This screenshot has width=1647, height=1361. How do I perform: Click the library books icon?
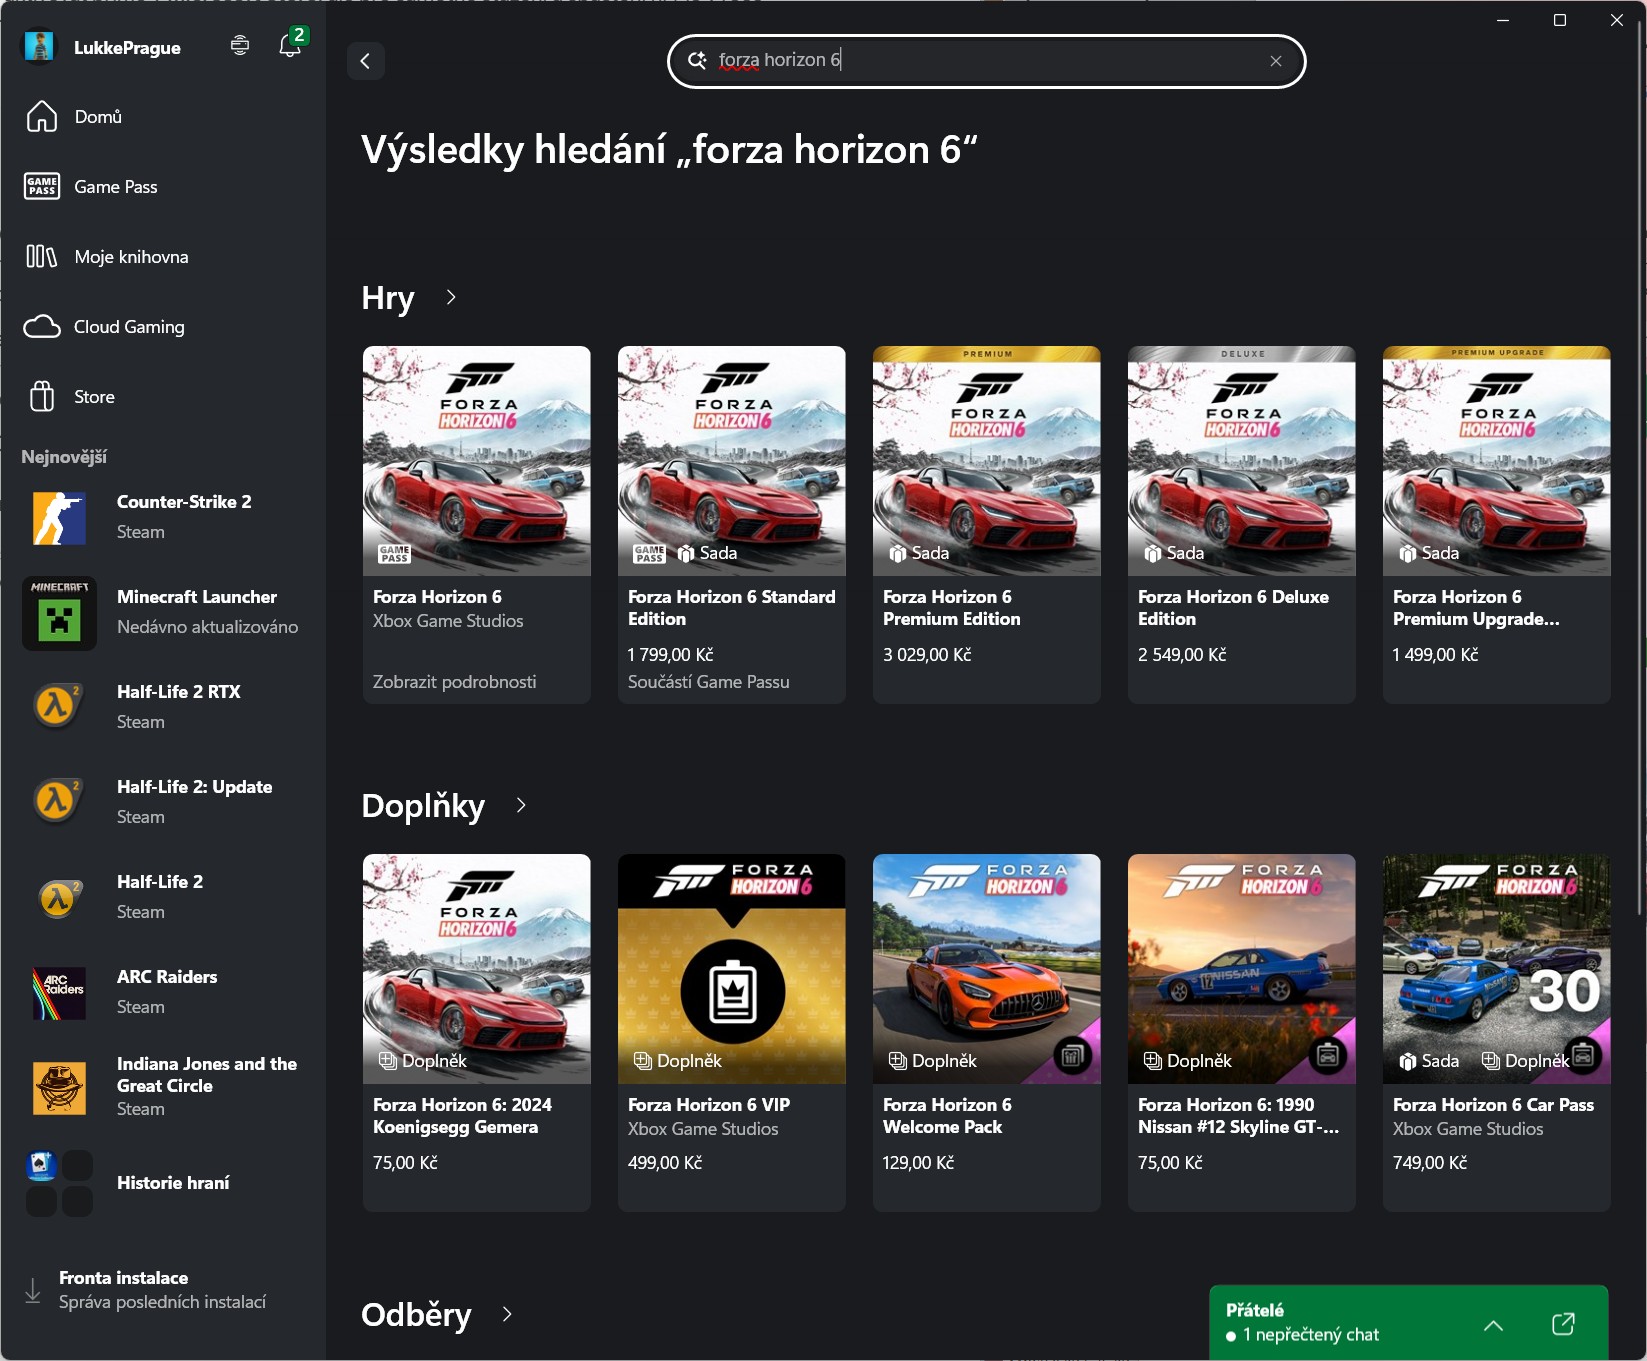pyautogui.click(x=42, y=257)
